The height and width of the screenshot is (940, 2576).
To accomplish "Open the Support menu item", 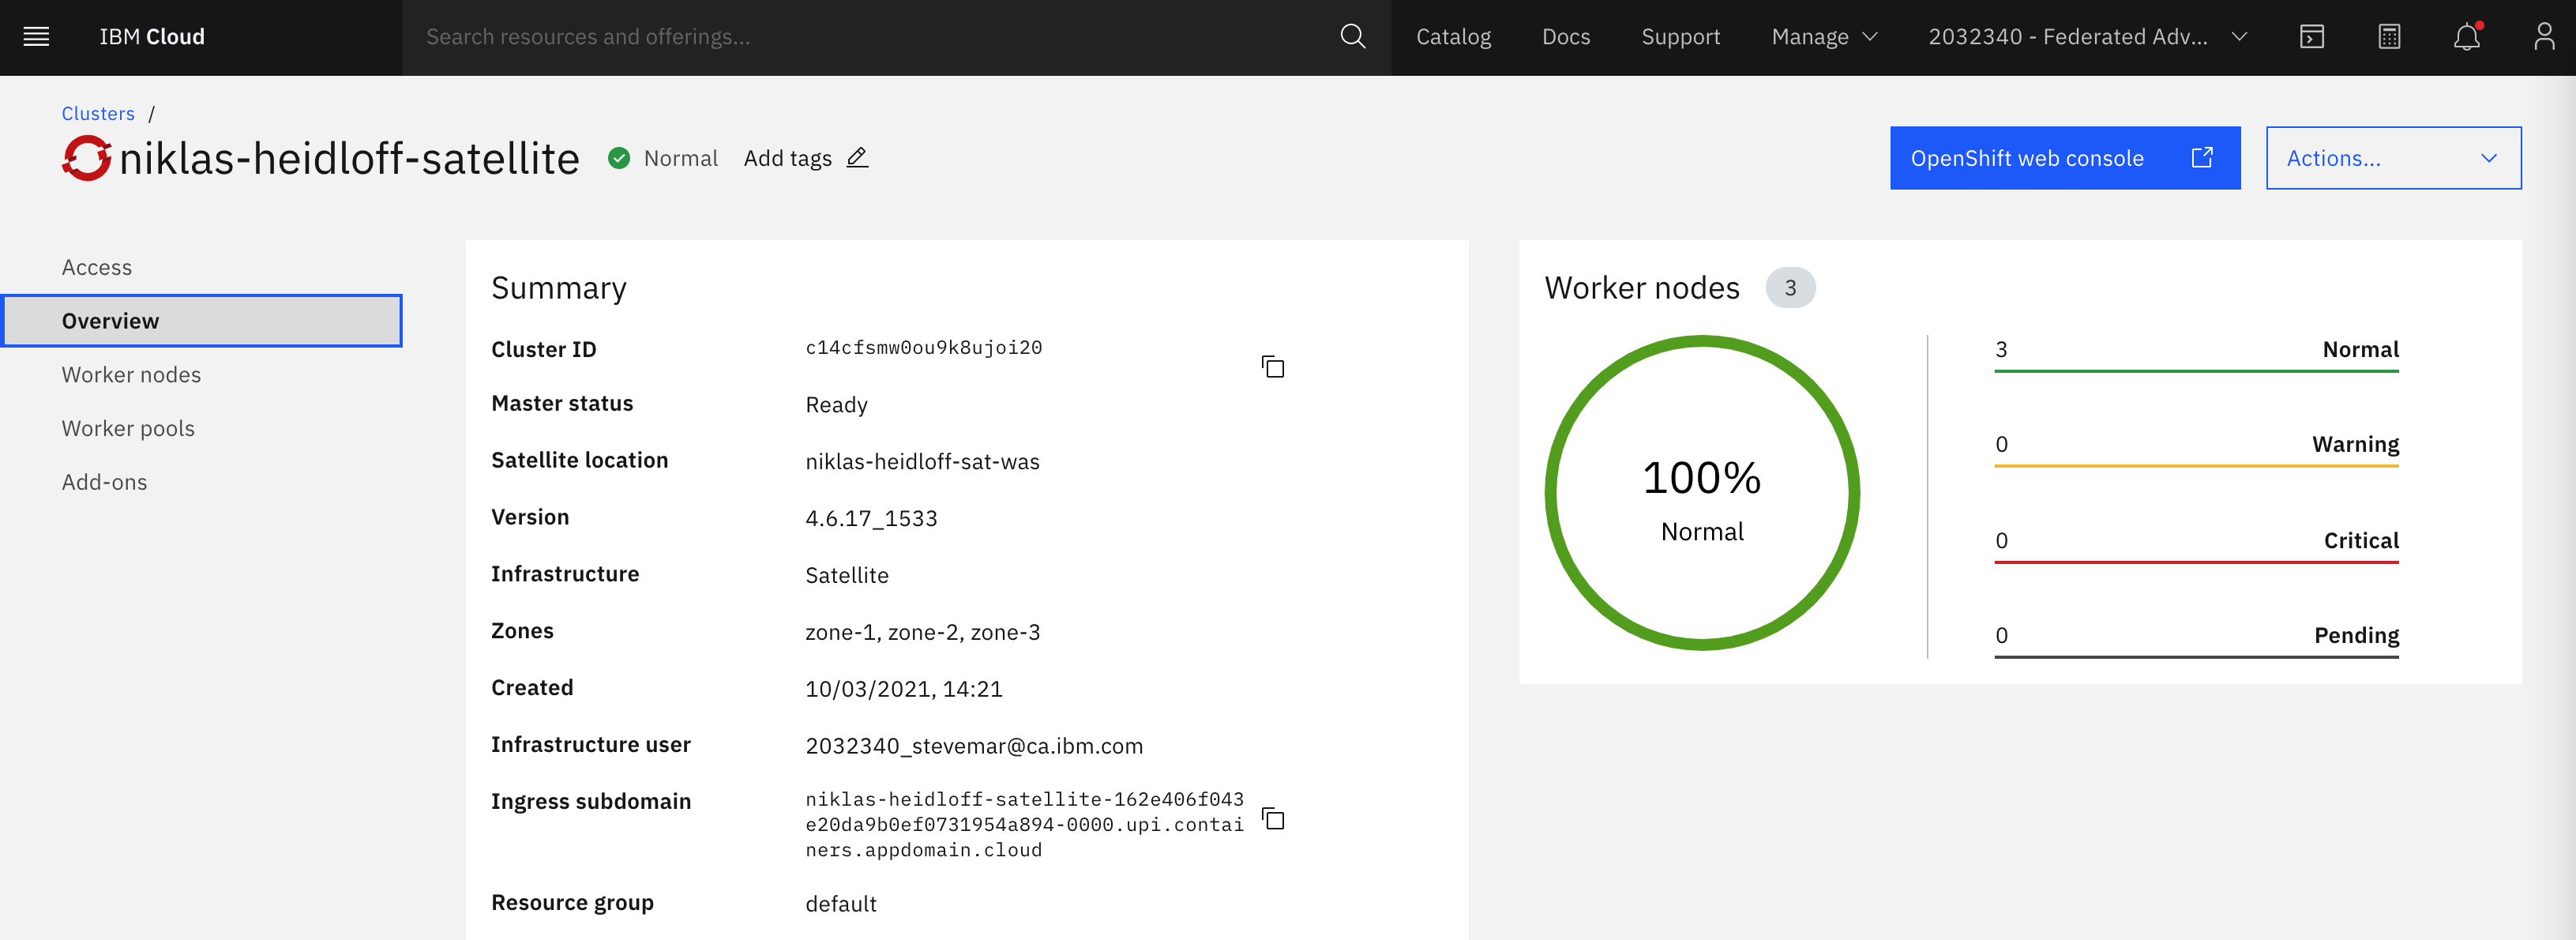I will (1680, 37).
